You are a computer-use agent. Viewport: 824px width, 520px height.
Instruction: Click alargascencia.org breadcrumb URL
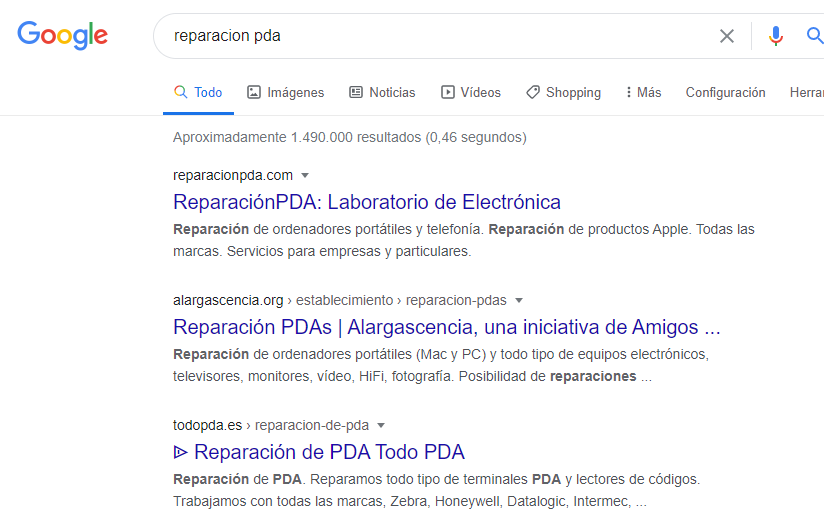click(x=339, y=300)
